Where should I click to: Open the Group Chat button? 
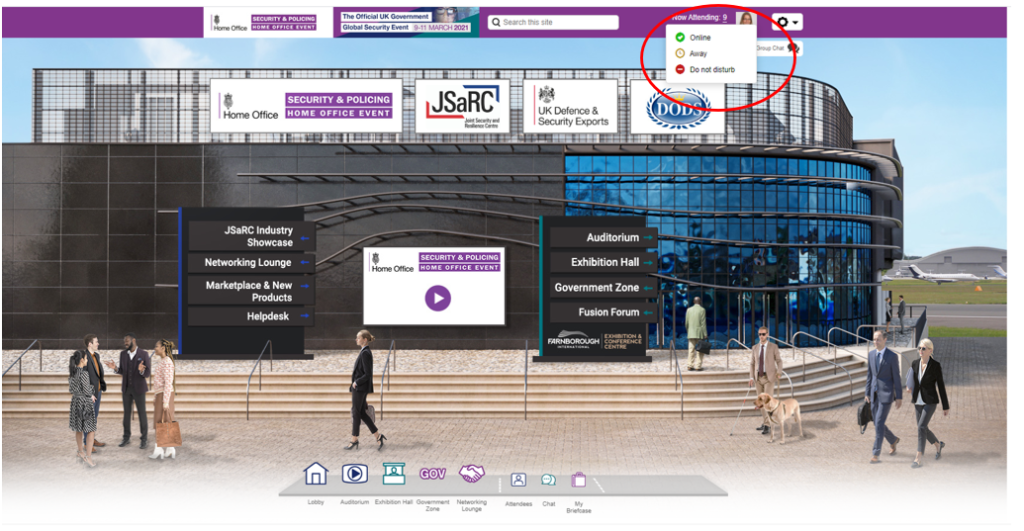click(x=778, y=48)
